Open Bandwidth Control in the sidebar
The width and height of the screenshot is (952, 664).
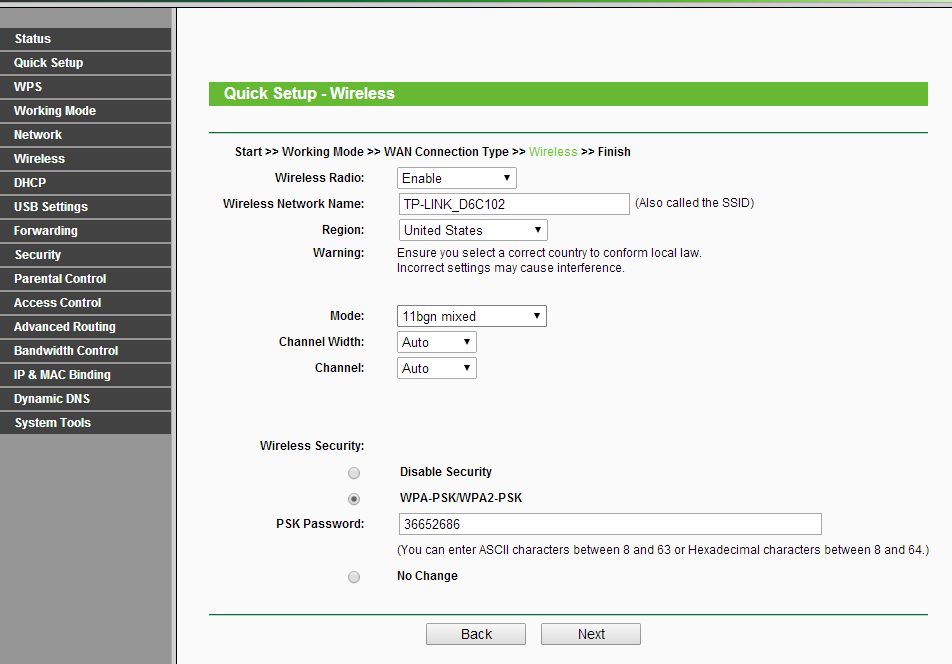point(85,351)
